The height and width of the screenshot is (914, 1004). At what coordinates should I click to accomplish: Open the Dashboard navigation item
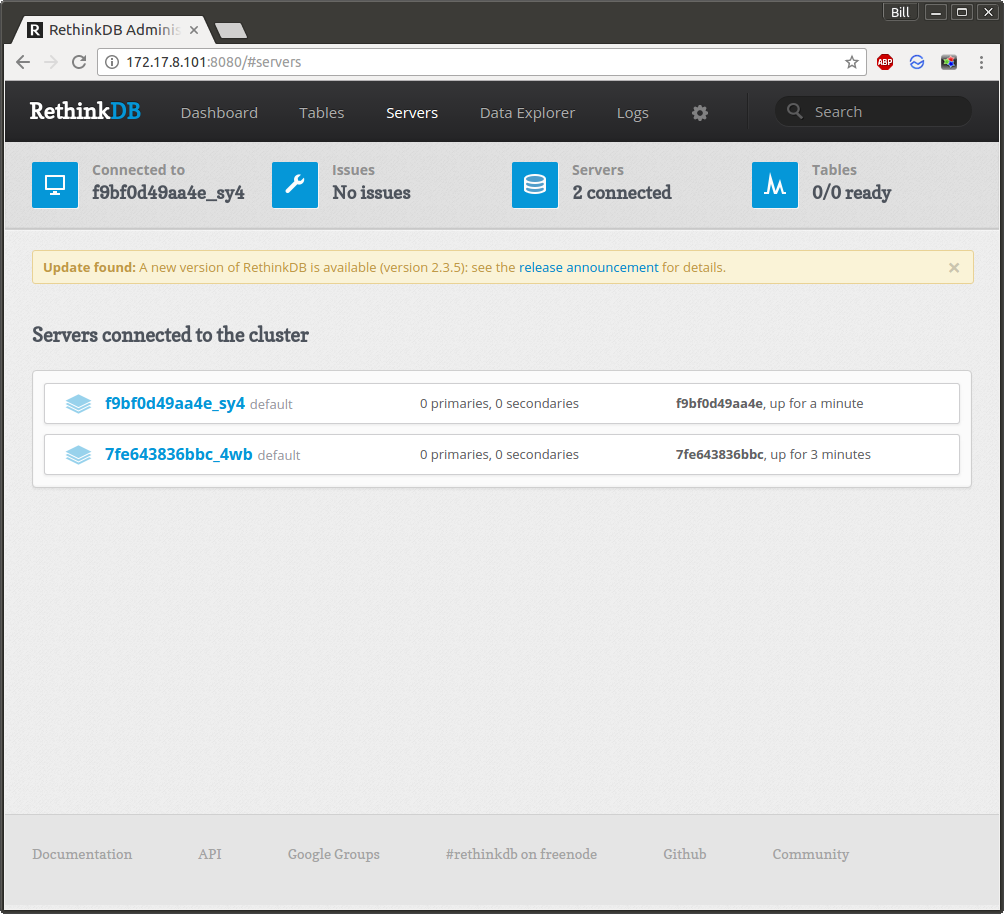click(219, 112)
